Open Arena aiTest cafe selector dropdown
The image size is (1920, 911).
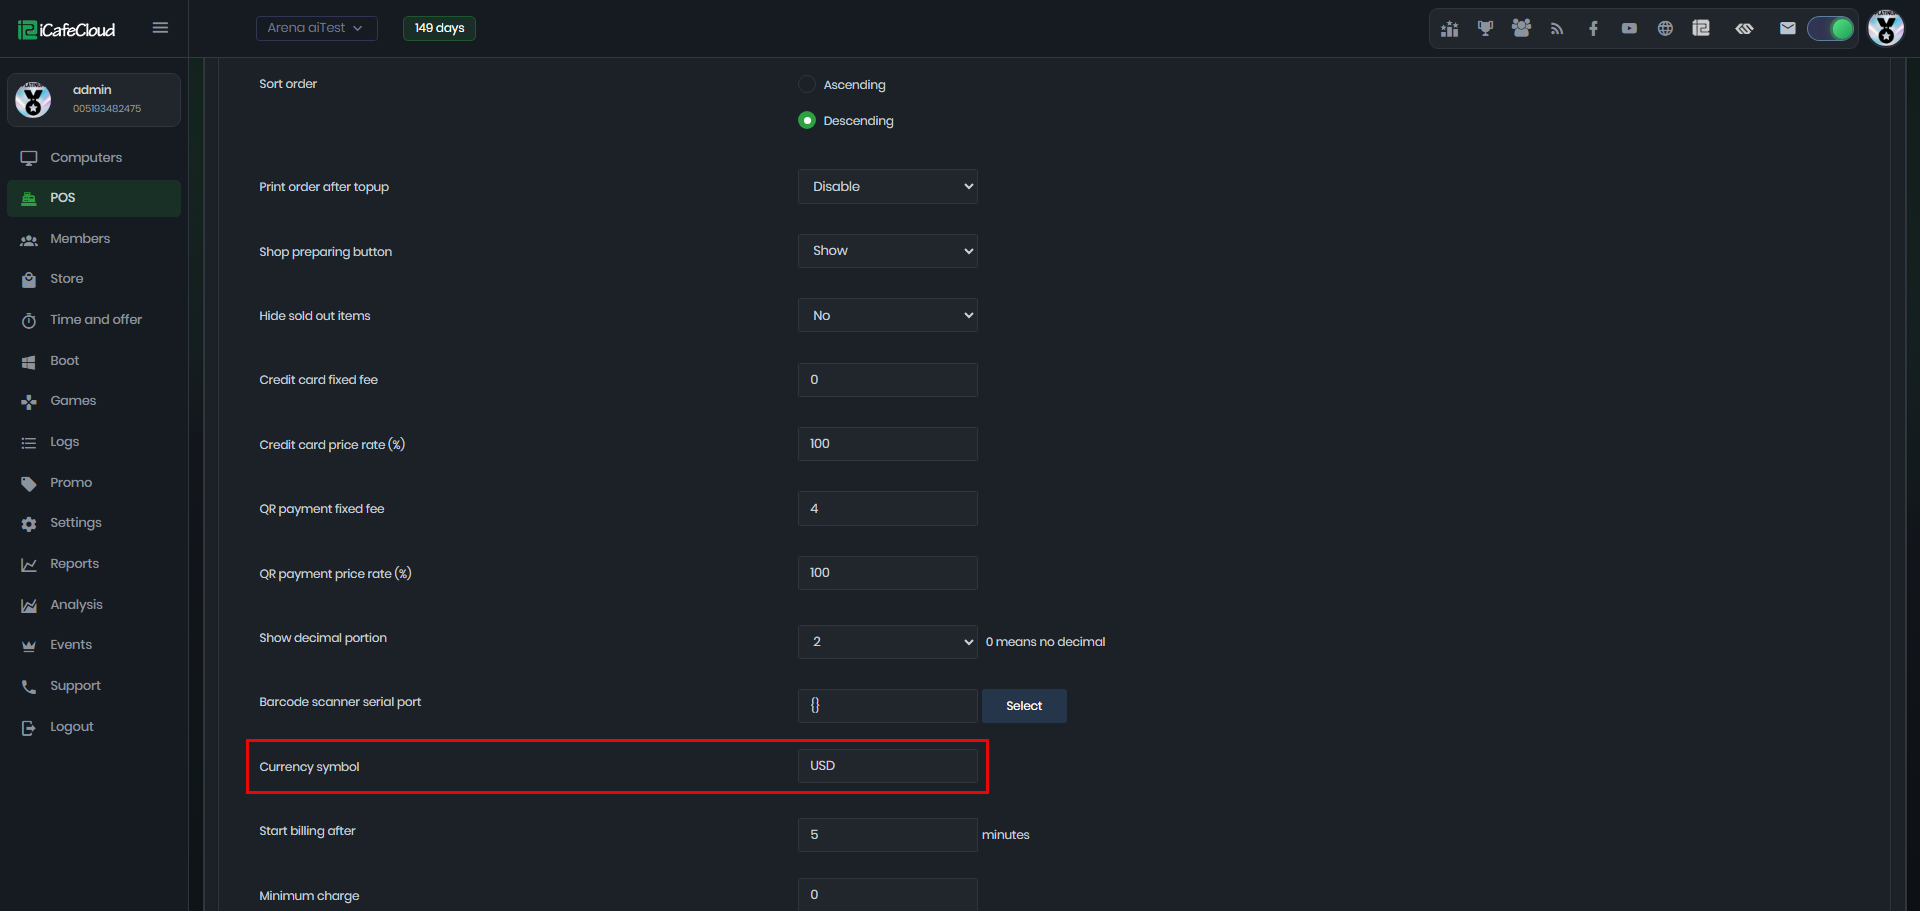click(x=316, y=28)
